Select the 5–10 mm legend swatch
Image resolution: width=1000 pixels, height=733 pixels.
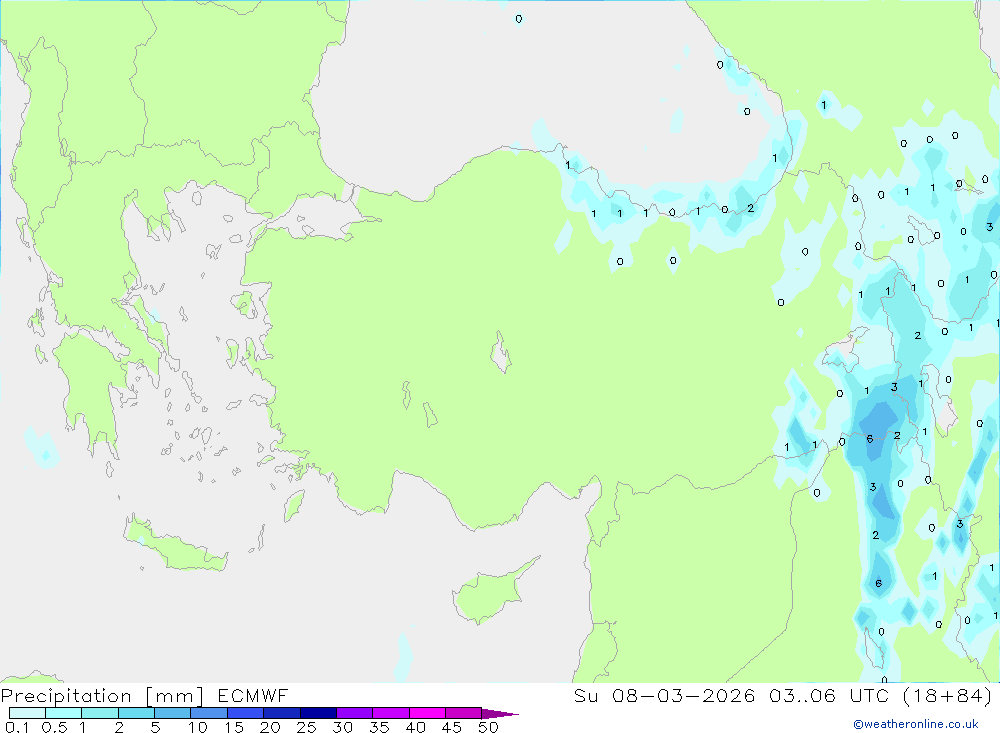point(173,713)
